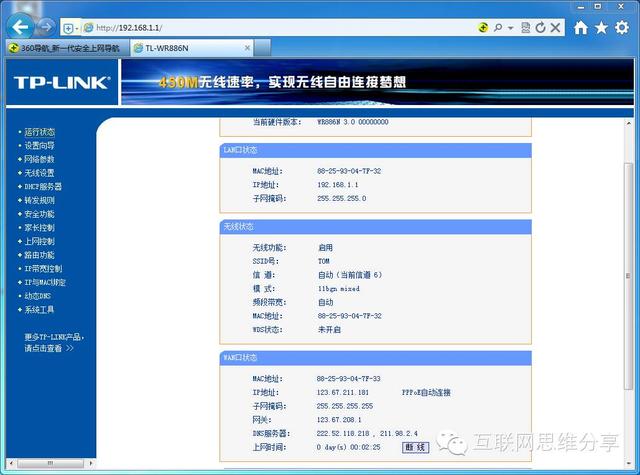Click the search magnifier icon in address bar
The image size is (640, 475).
[x=498, y=28]
